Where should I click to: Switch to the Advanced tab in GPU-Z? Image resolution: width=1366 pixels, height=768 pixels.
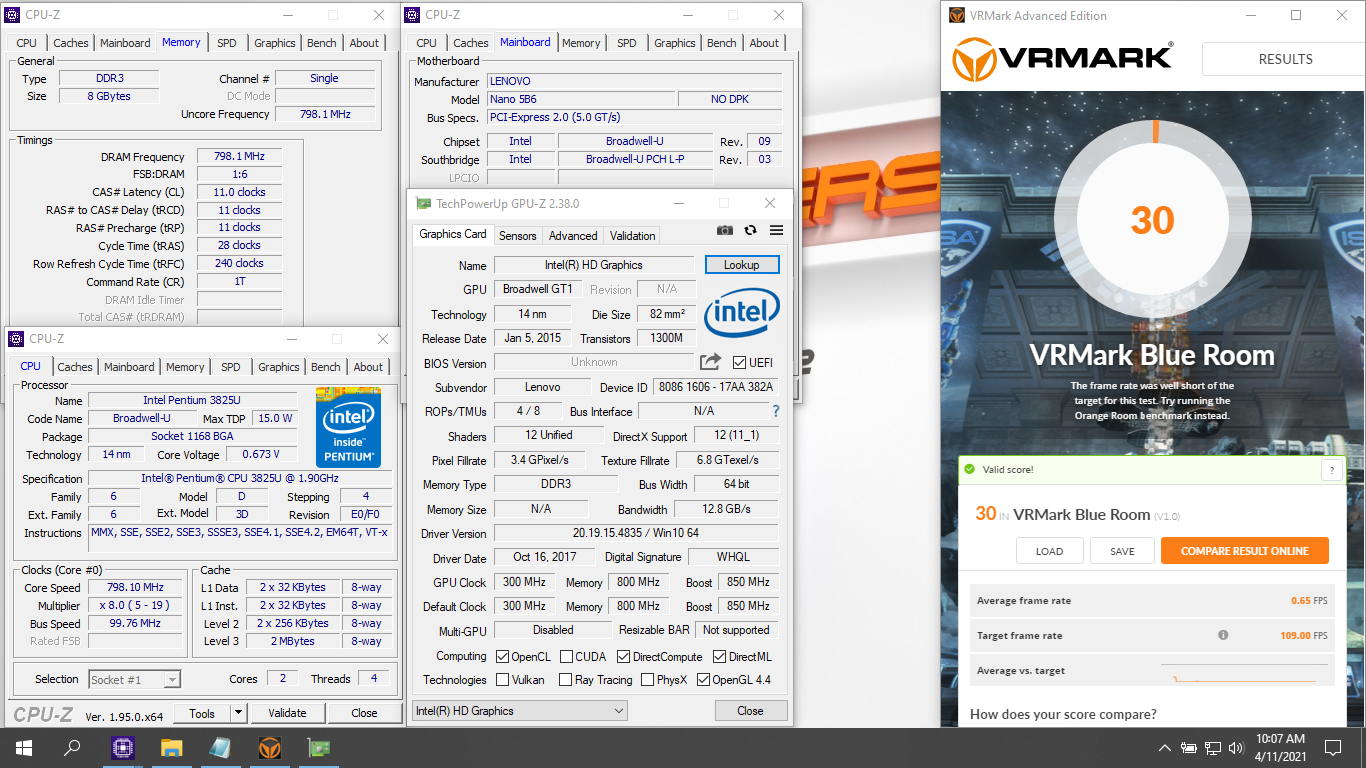(573, 235)
